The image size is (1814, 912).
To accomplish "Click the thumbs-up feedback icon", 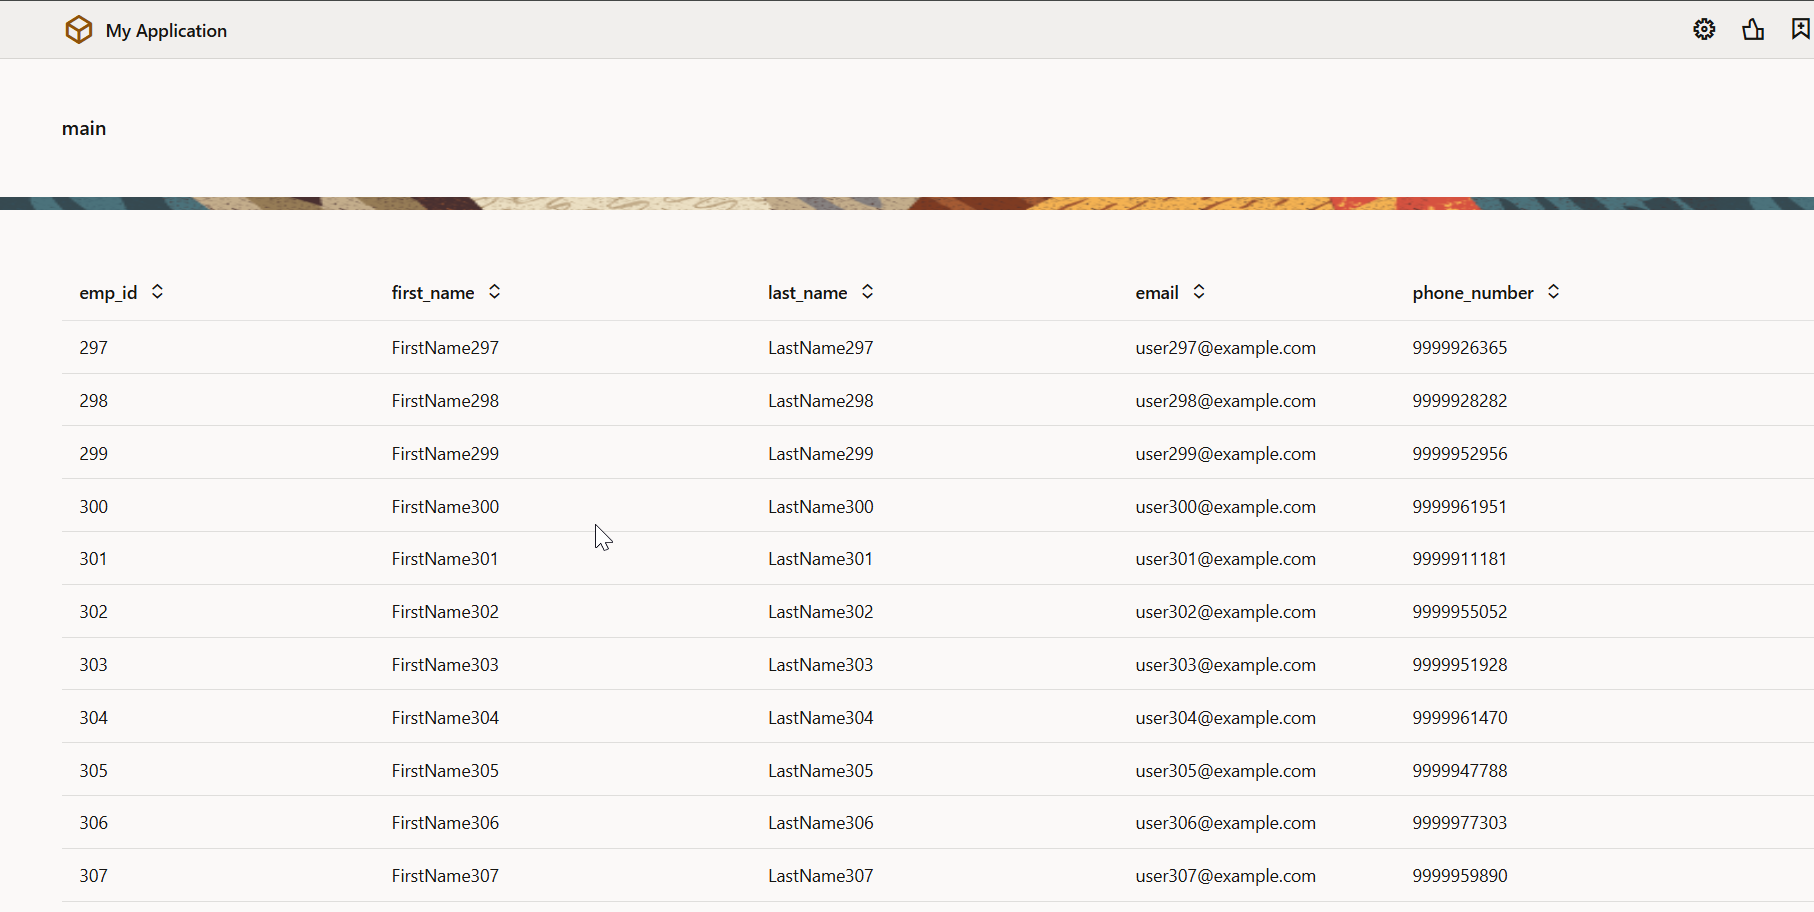I will coord(1753,30).
